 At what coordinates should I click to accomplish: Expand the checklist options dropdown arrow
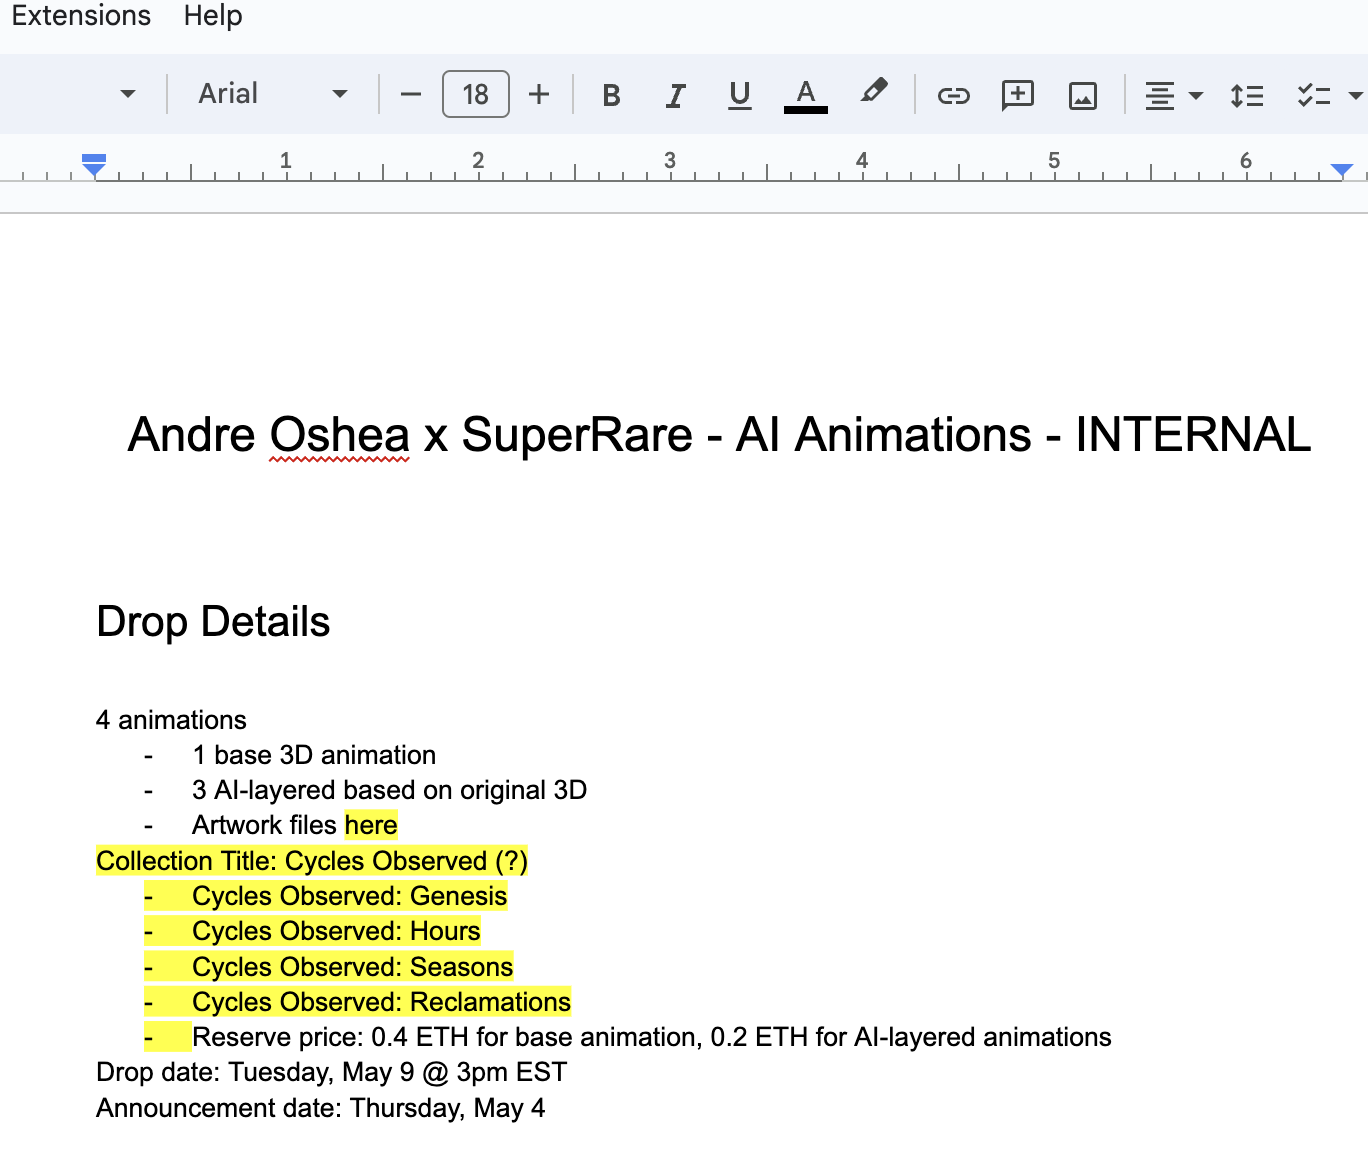point(1356,96)
